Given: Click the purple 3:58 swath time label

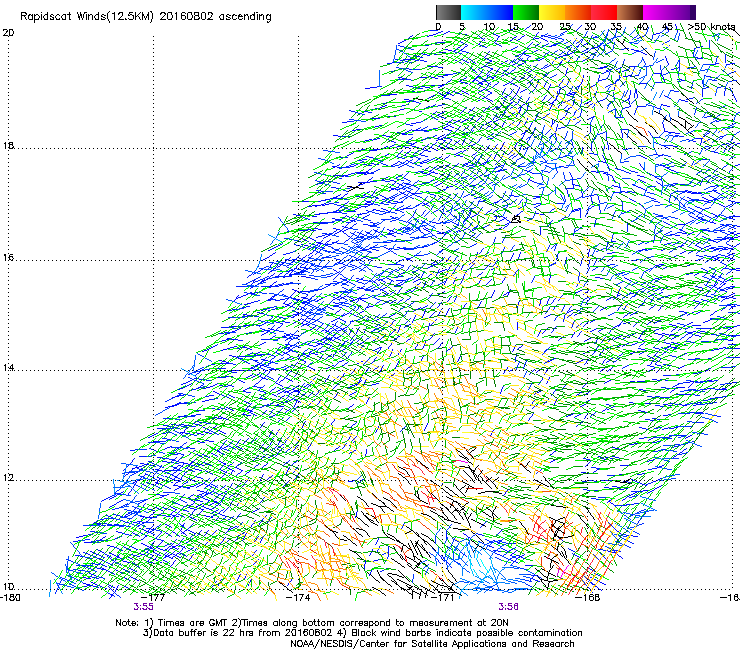Looking at the screenshot, I should (508, 607).
